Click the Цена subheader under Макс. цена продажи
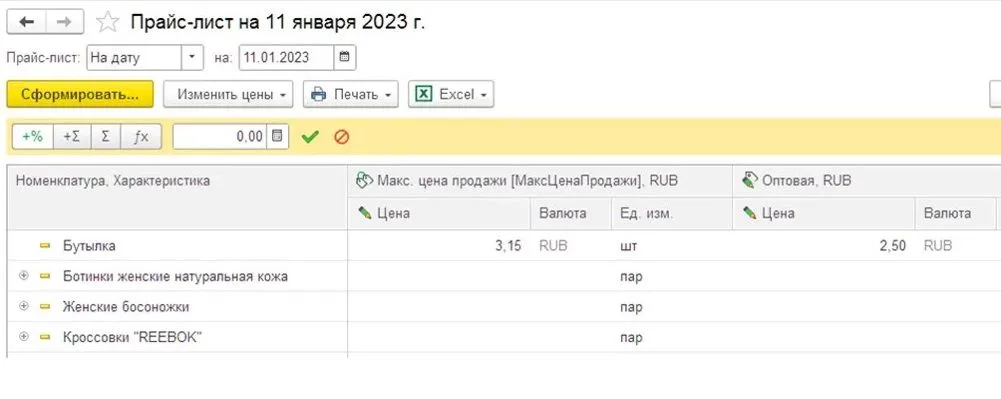Viewport: 1001px width, 399px height. pyautogui.click(x=439, y=213)
